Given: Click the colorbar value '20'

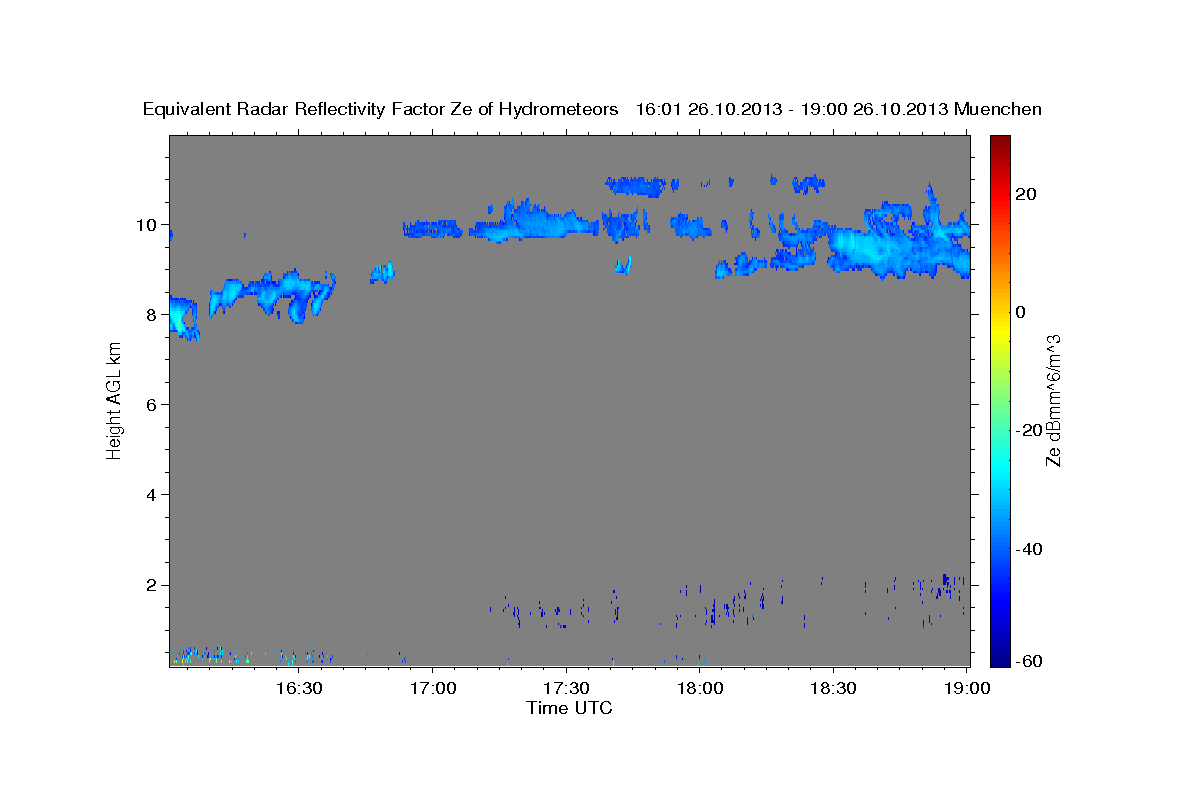Looking at the screenshot, I should tap(1026, 194).
